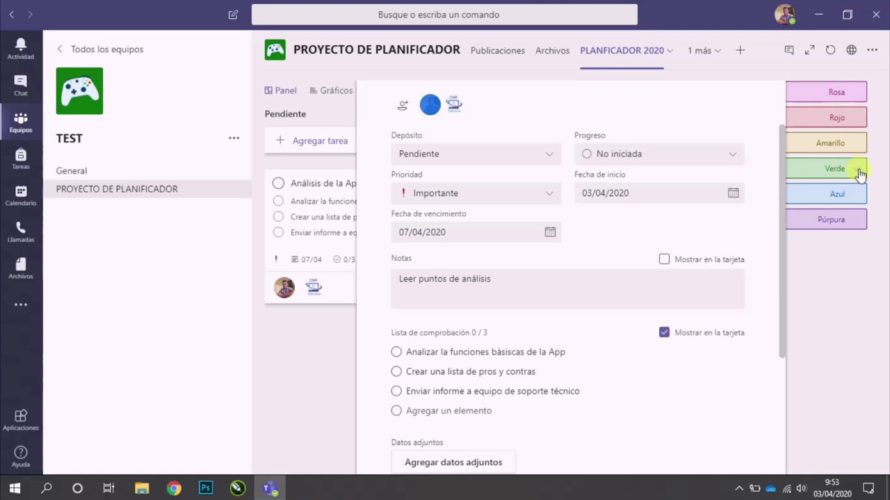Image resolution: width=890 pixels, height=500 pixels.
Task: Open Ayuda help icon
Action: coord(20,456)
